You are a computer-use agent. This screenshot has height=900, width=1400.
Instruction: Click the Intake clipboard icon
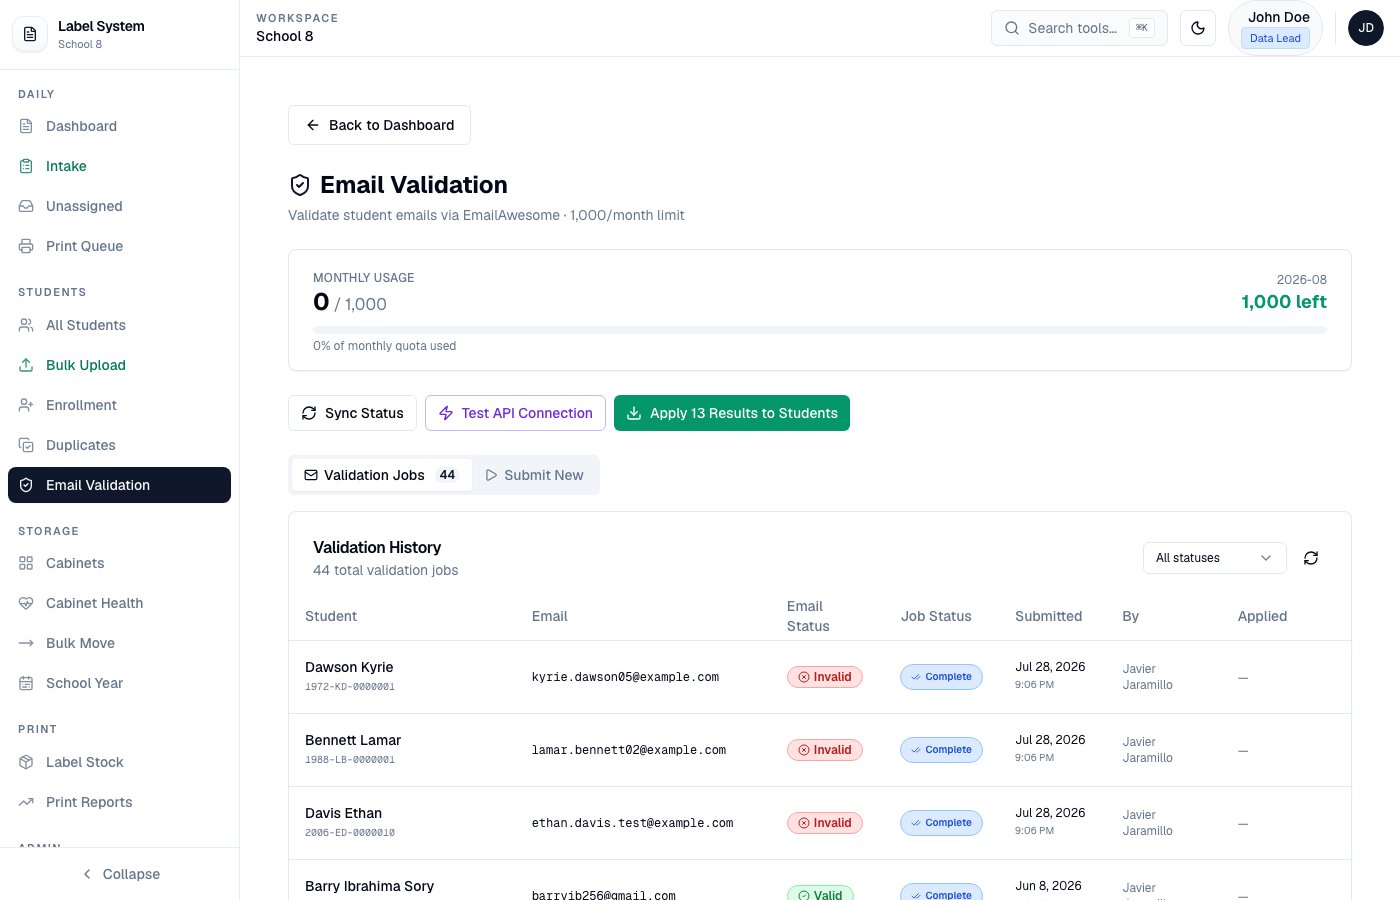[26, 166]
